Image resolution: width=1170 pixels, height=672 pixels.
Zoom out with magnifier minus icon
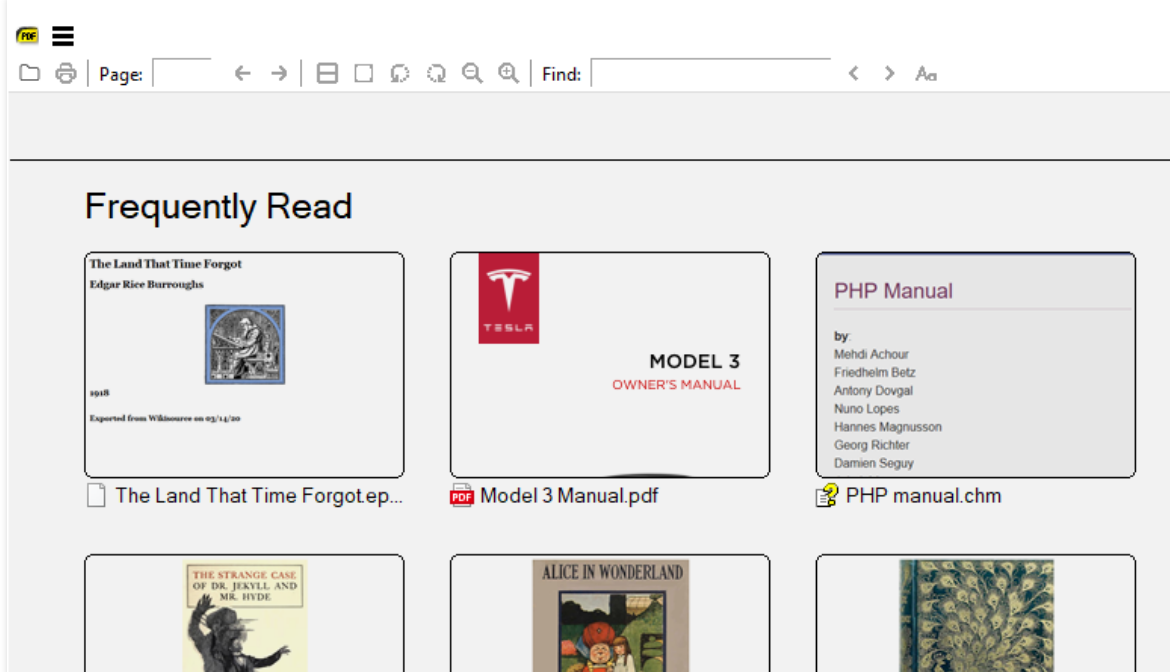pyautogui.click(x=472, y=73)
